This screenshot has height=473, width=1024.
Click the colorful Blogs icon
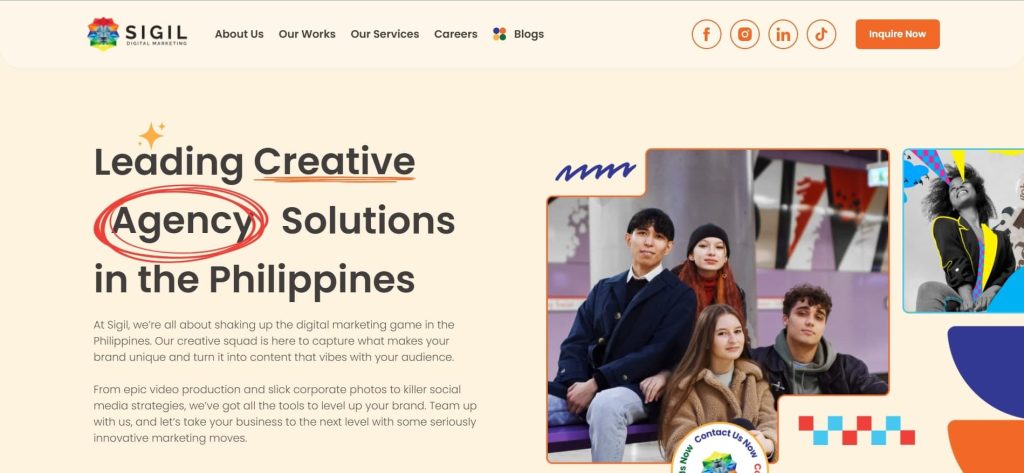coord(500,34)
